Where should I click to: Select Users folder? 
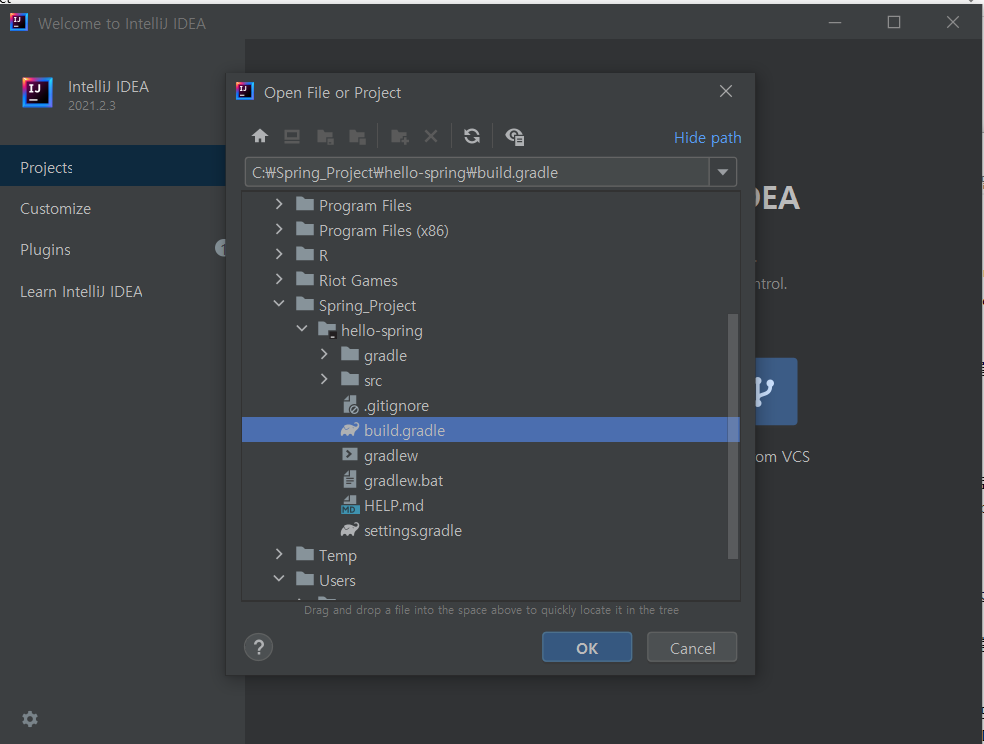pos(490,580)
